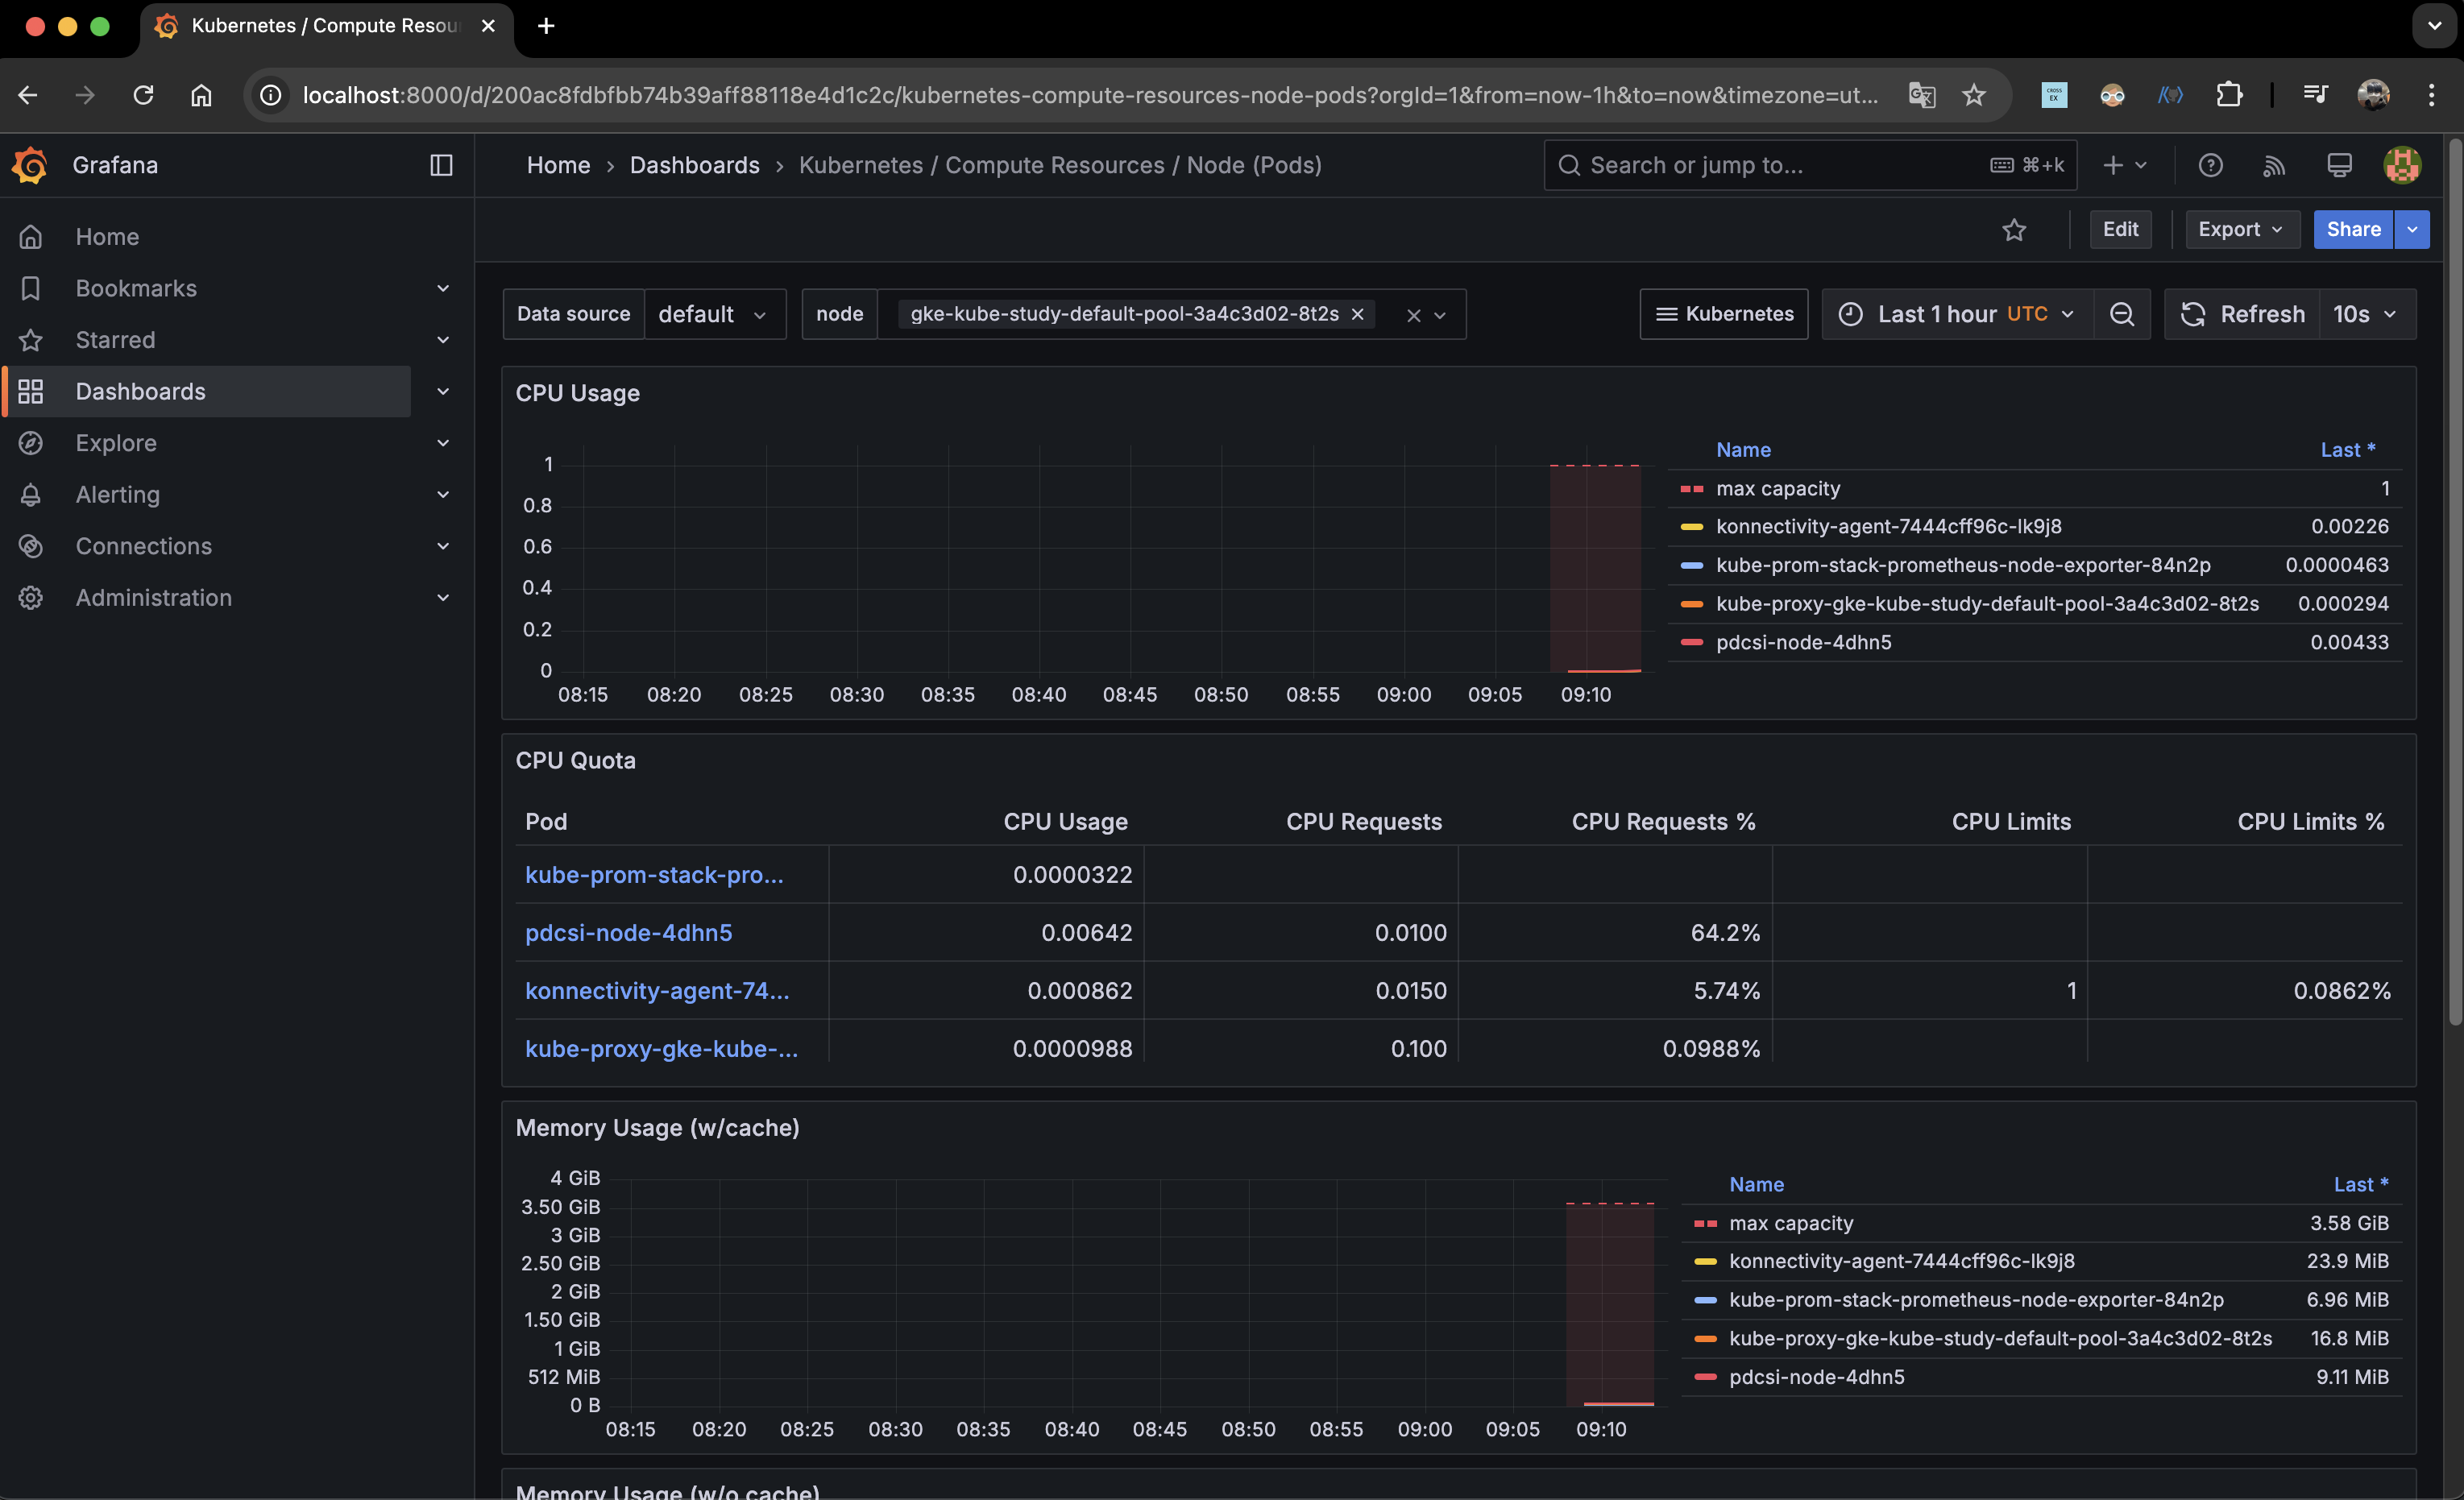The image size is (2464, 1500).
Task: Expand the Dashboards section chevron
Action: pyautogui.click(x=443, y=391)
